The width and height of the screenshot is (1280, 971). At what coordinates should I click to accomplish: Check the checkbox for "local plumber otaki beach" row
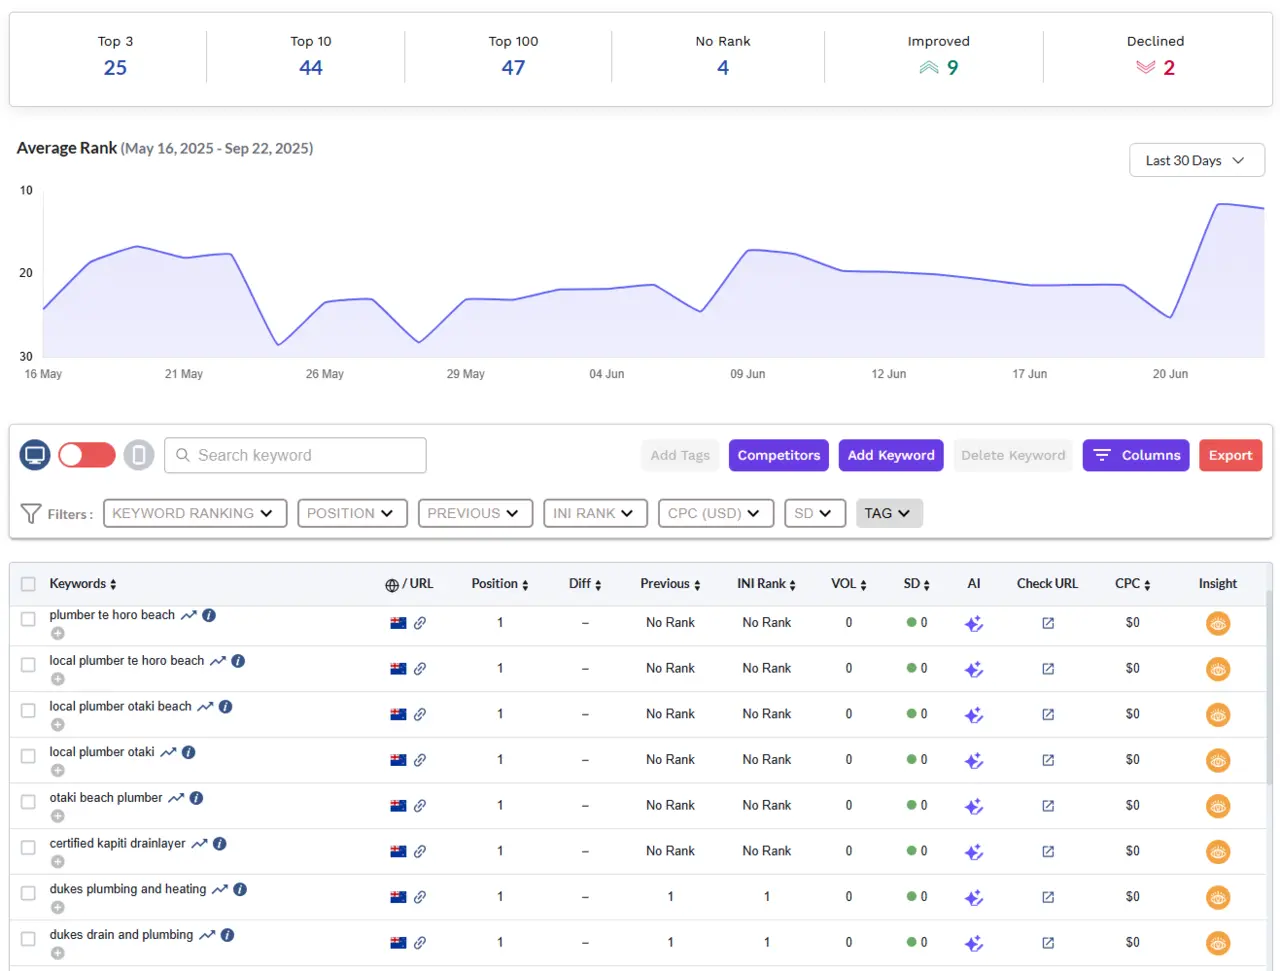[x=28, y=712]
